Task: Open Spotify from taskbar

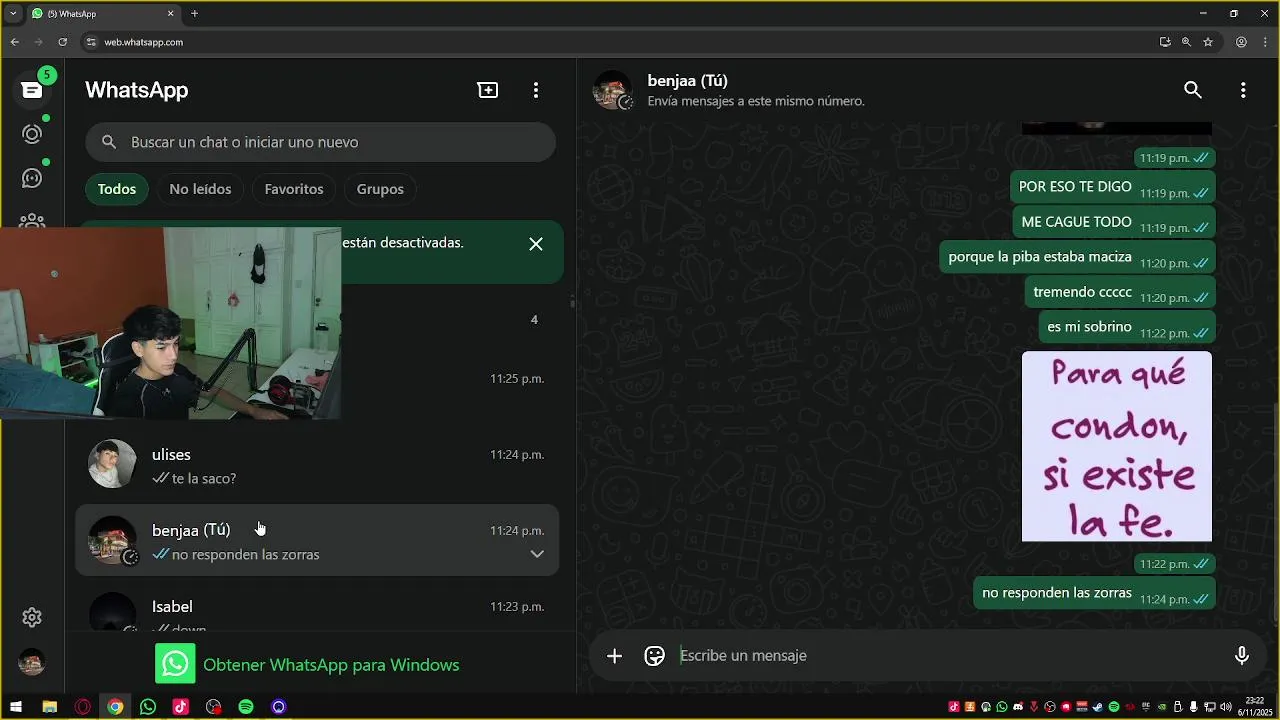Action: [x=246, y=707]
